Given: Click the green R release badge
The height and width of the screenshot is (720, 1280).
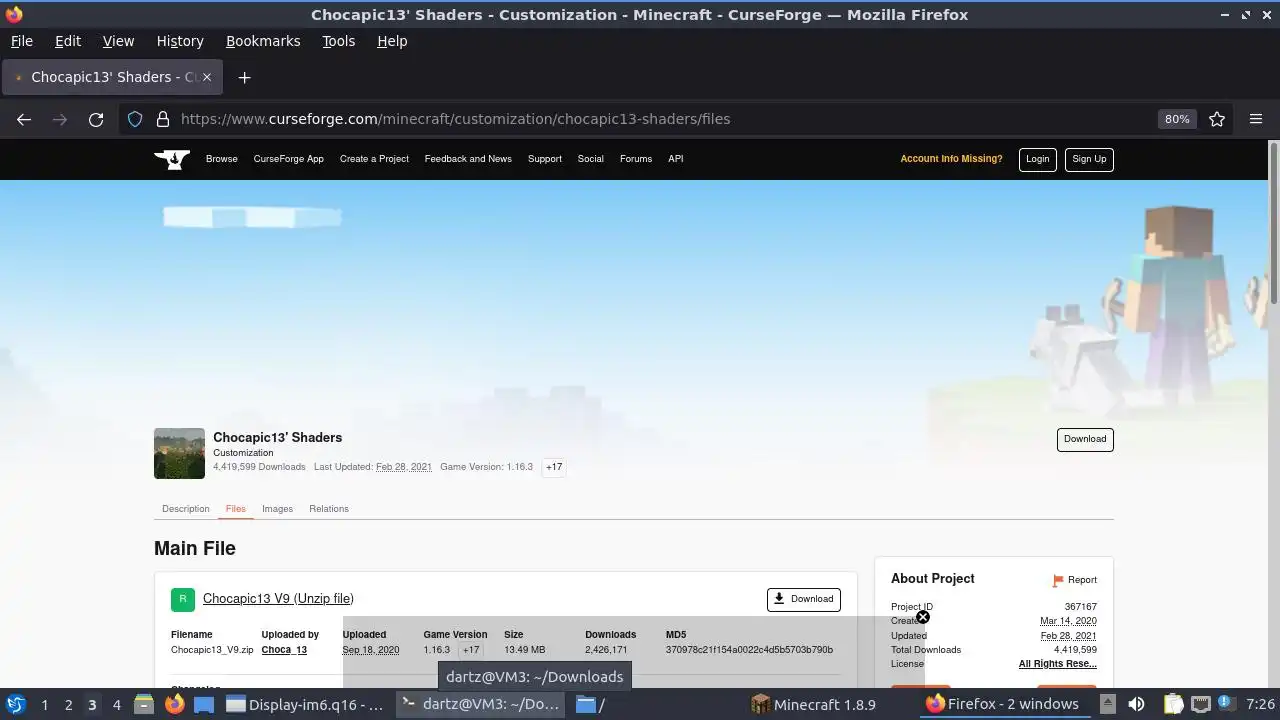Looking at the screenshot, I should (182, 599).
